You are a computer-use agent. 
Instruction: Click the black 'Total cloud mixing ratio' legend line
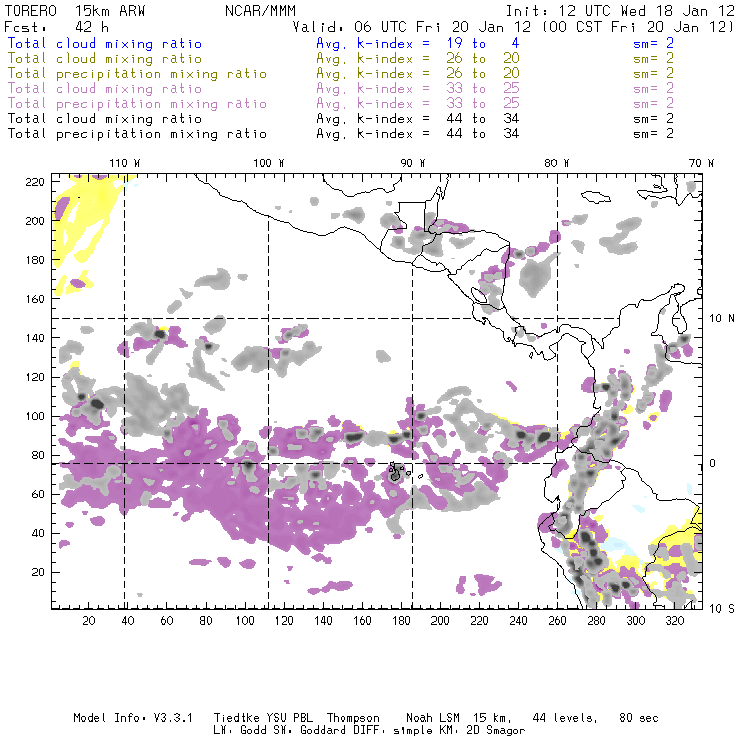(x=105, y=119)
